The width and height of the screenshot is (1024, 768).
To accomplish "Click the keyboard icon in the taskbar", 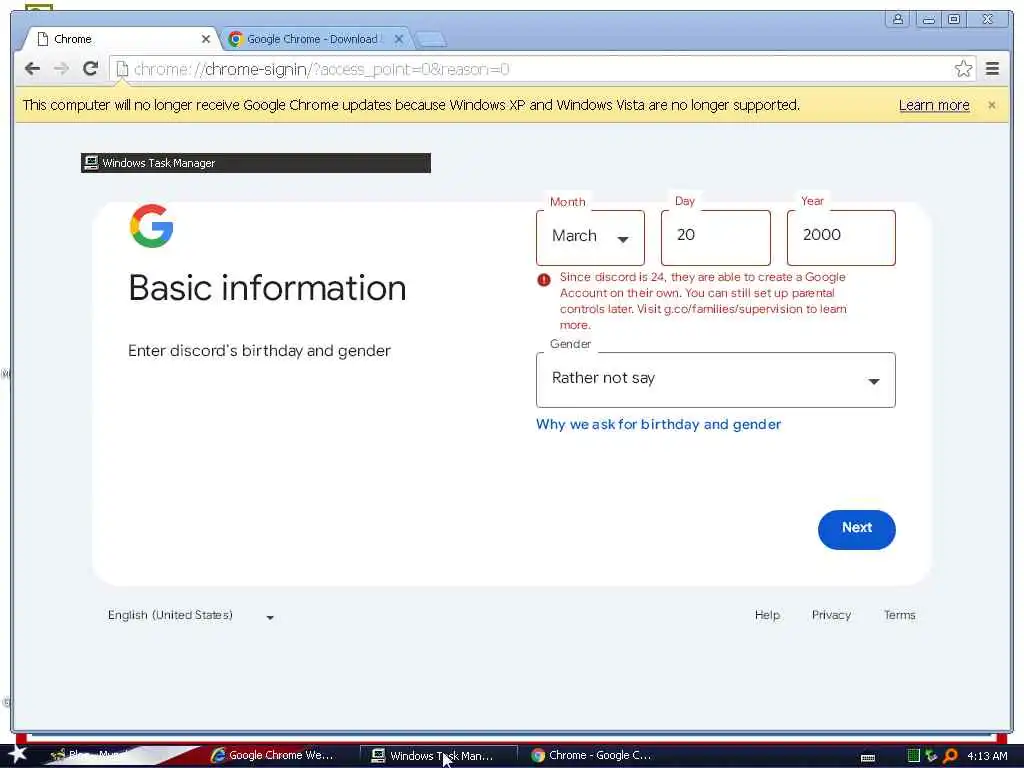I will coord(868,758).
